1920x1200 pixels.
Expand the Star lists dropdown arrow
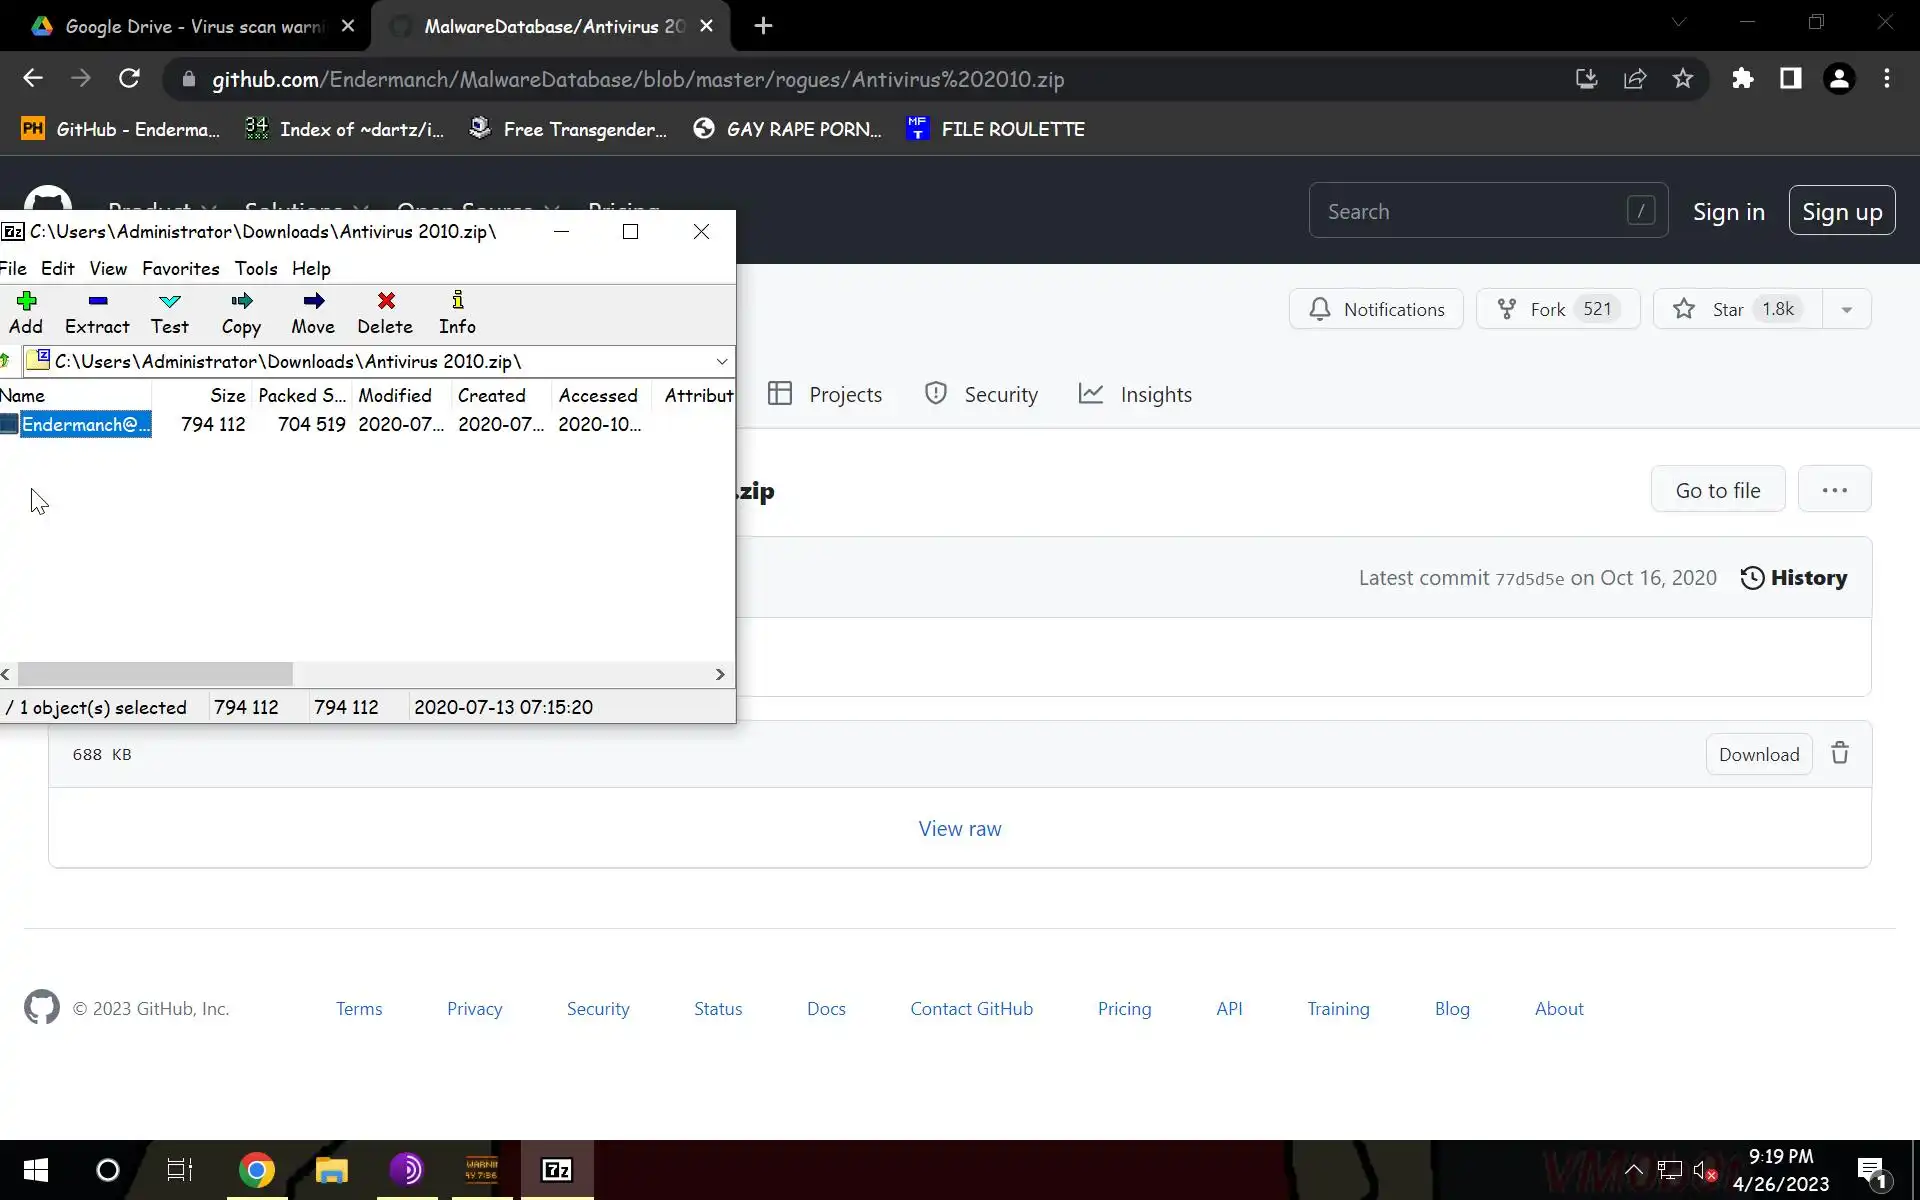(x=1846, y=309)
